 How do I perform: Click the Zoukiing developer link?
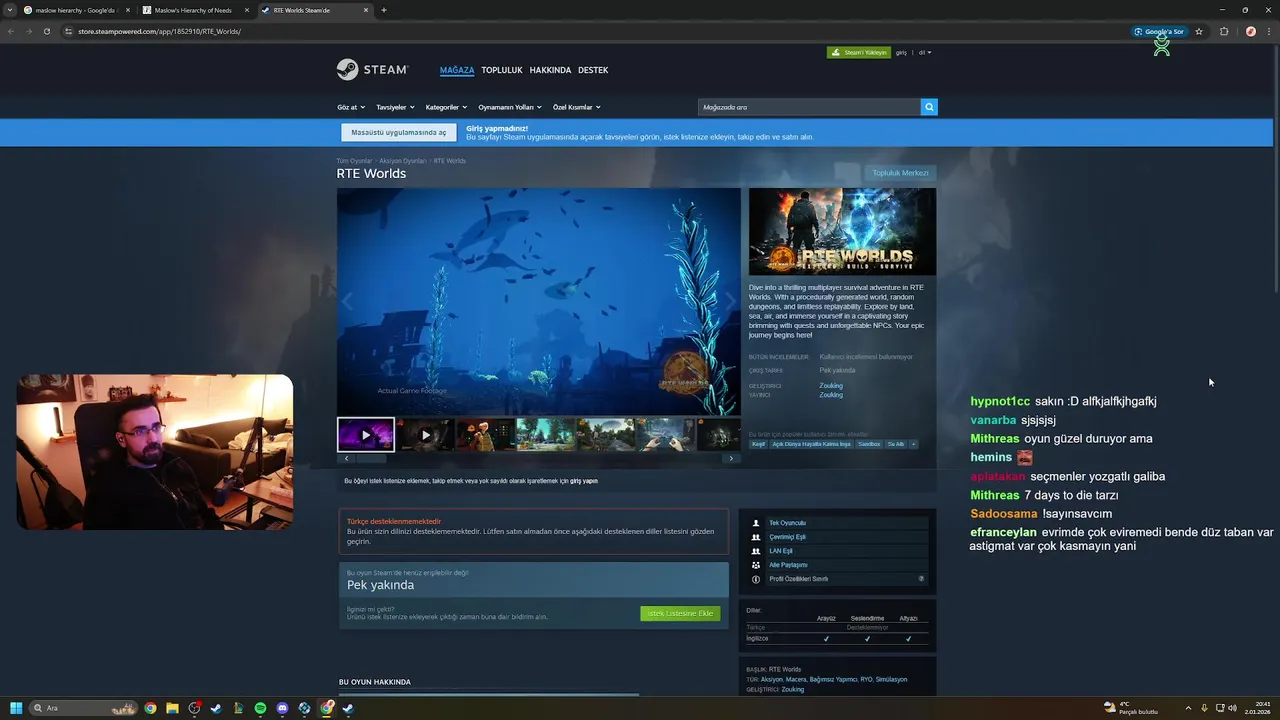[x=831, y=386]
